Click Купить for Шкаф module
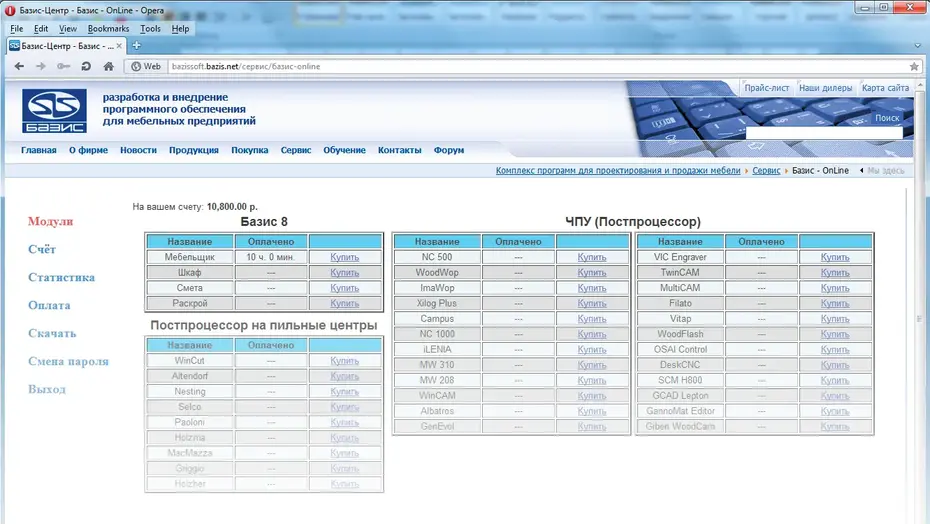 point(345,272)
